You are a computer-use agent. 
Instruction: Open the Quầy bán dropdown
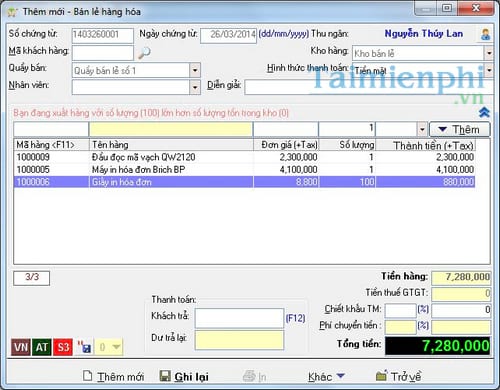[x=195, y=70]
